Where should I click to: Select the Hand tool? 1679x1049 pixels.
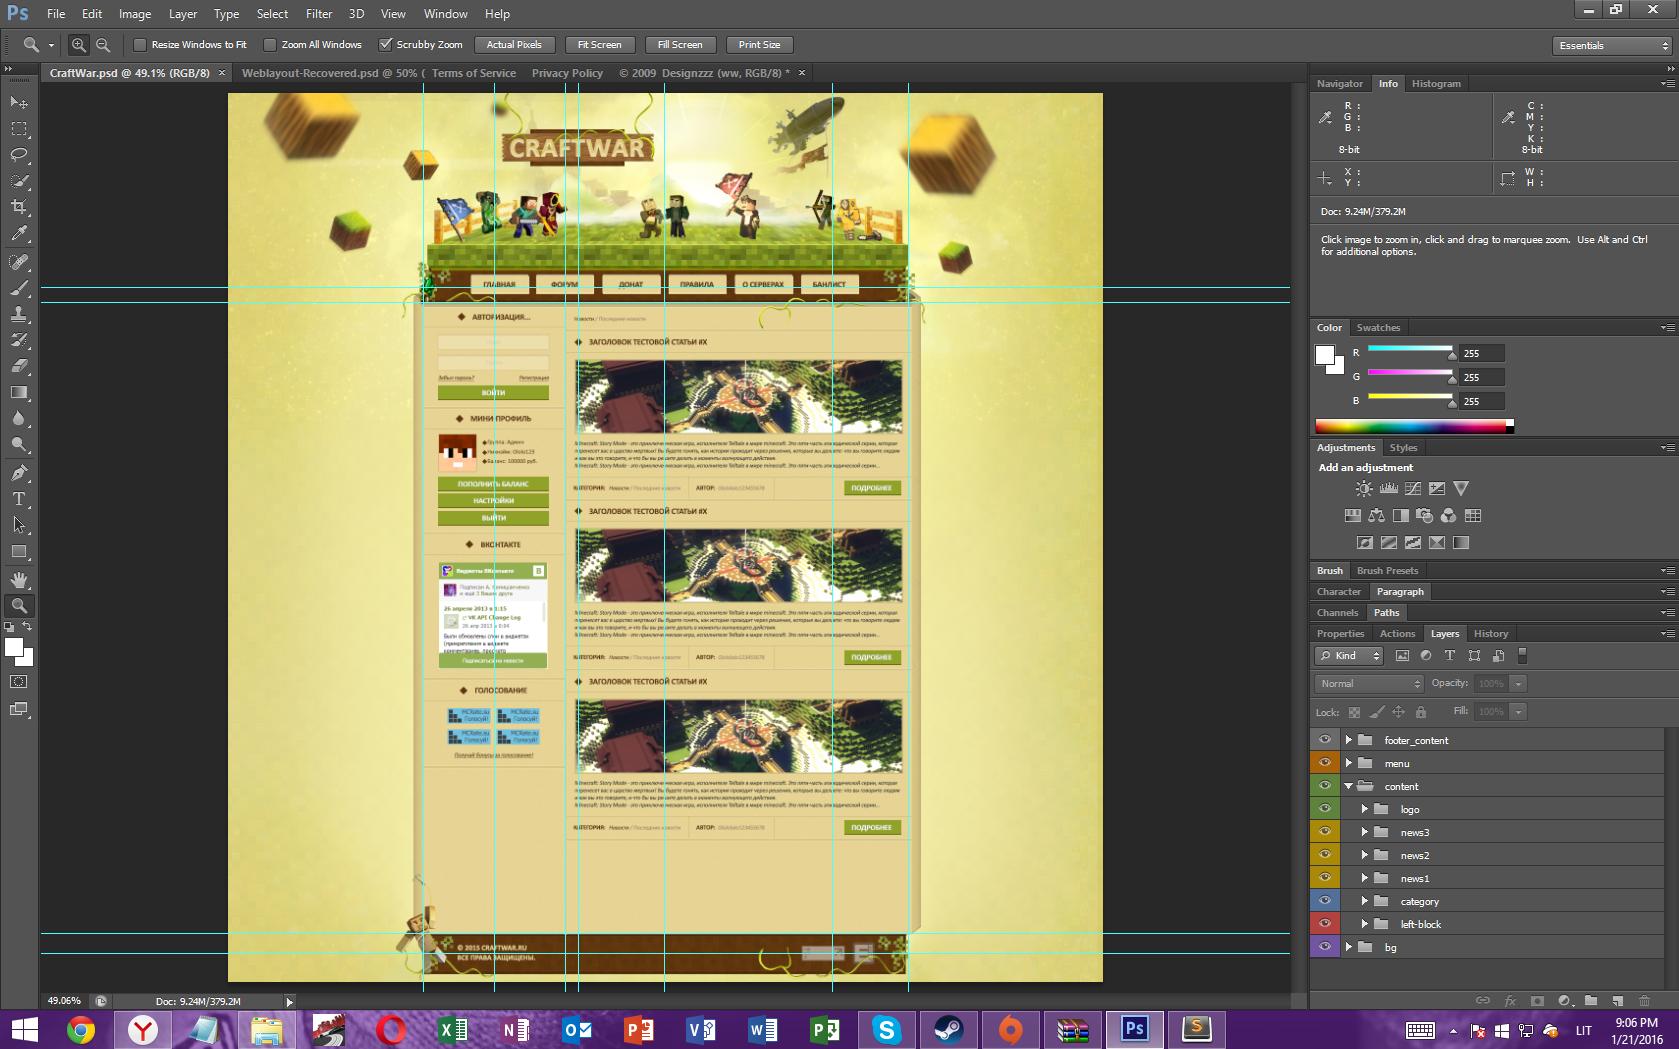pyautogui.click(x=19, y=580)
